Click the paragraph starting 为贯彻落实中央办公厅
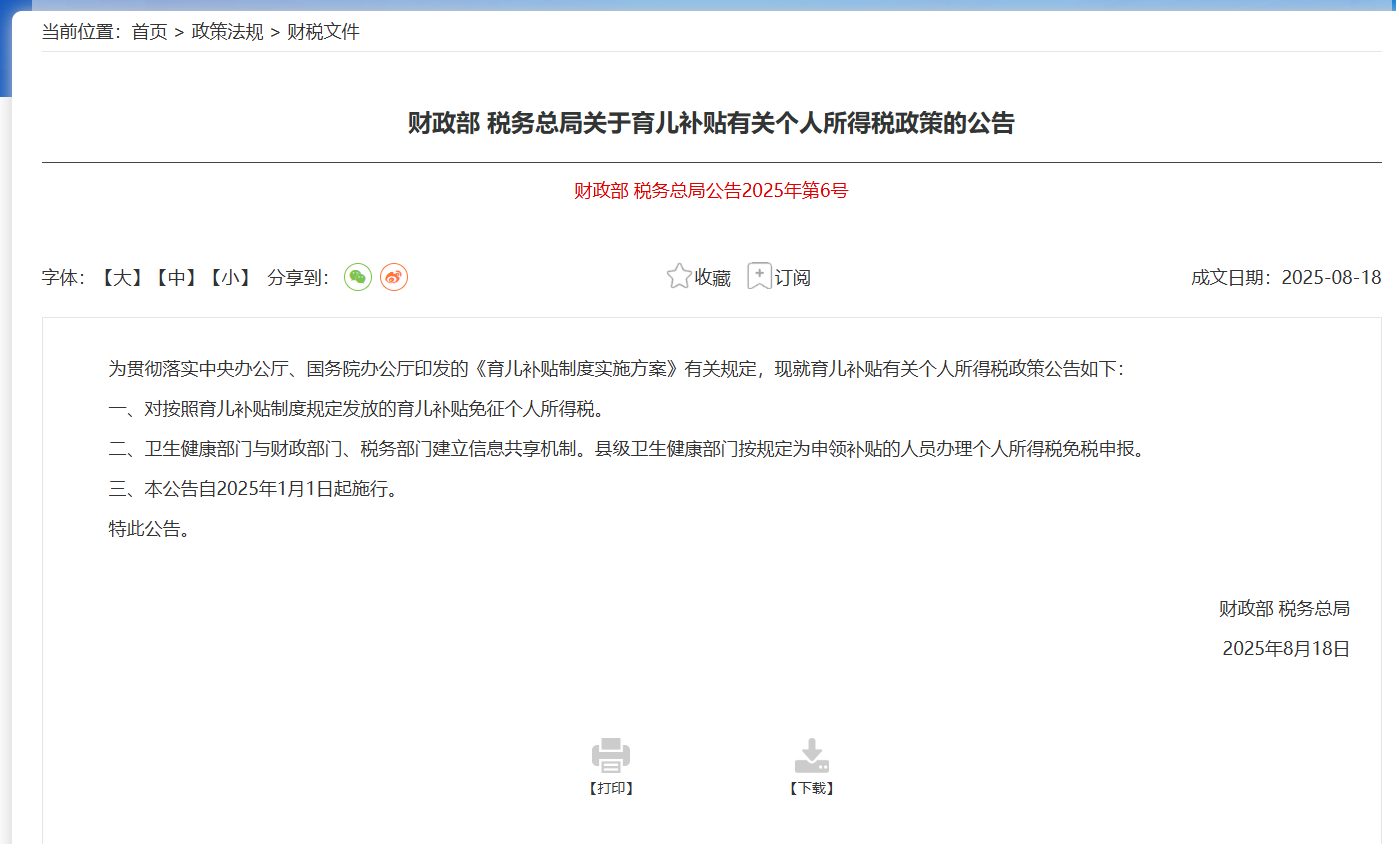The image size is (1396, 844). pos(617,369)
